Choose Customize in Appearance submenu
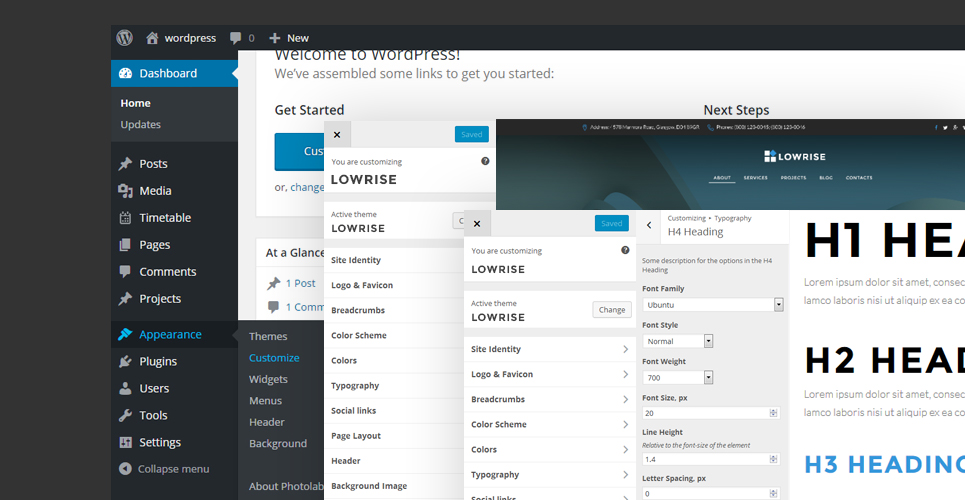 coord(274,358)
